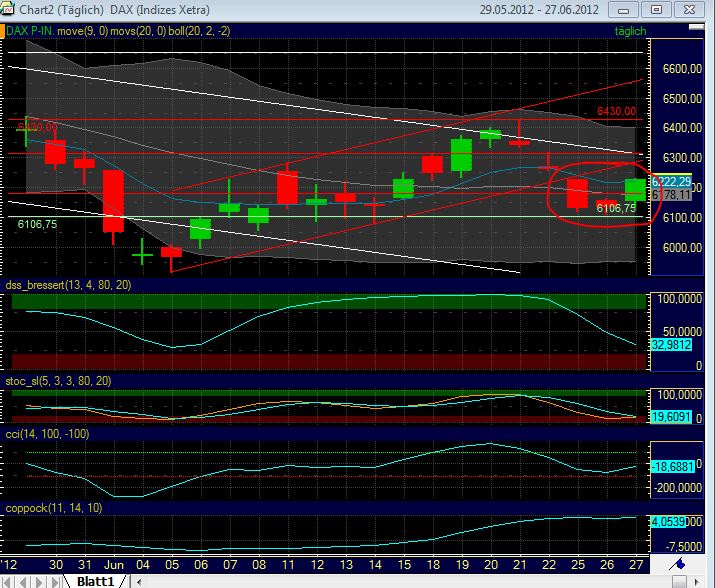Select the Blatt1 sheet tab
715x588 pixels.
pyautogui.click(x=95, y=582)
